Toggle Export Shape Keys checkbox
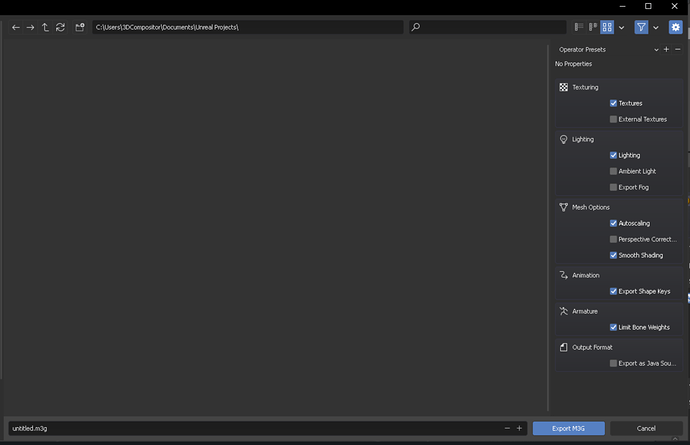 [x=613, y=291]
